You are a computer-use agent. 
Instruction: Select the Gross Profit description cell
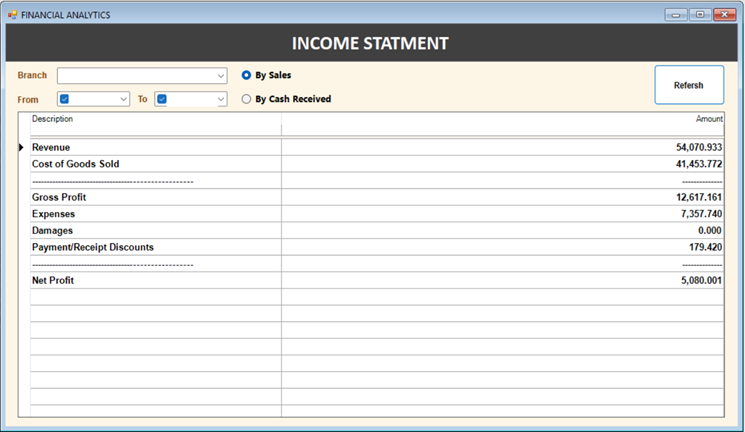point(156,197)
